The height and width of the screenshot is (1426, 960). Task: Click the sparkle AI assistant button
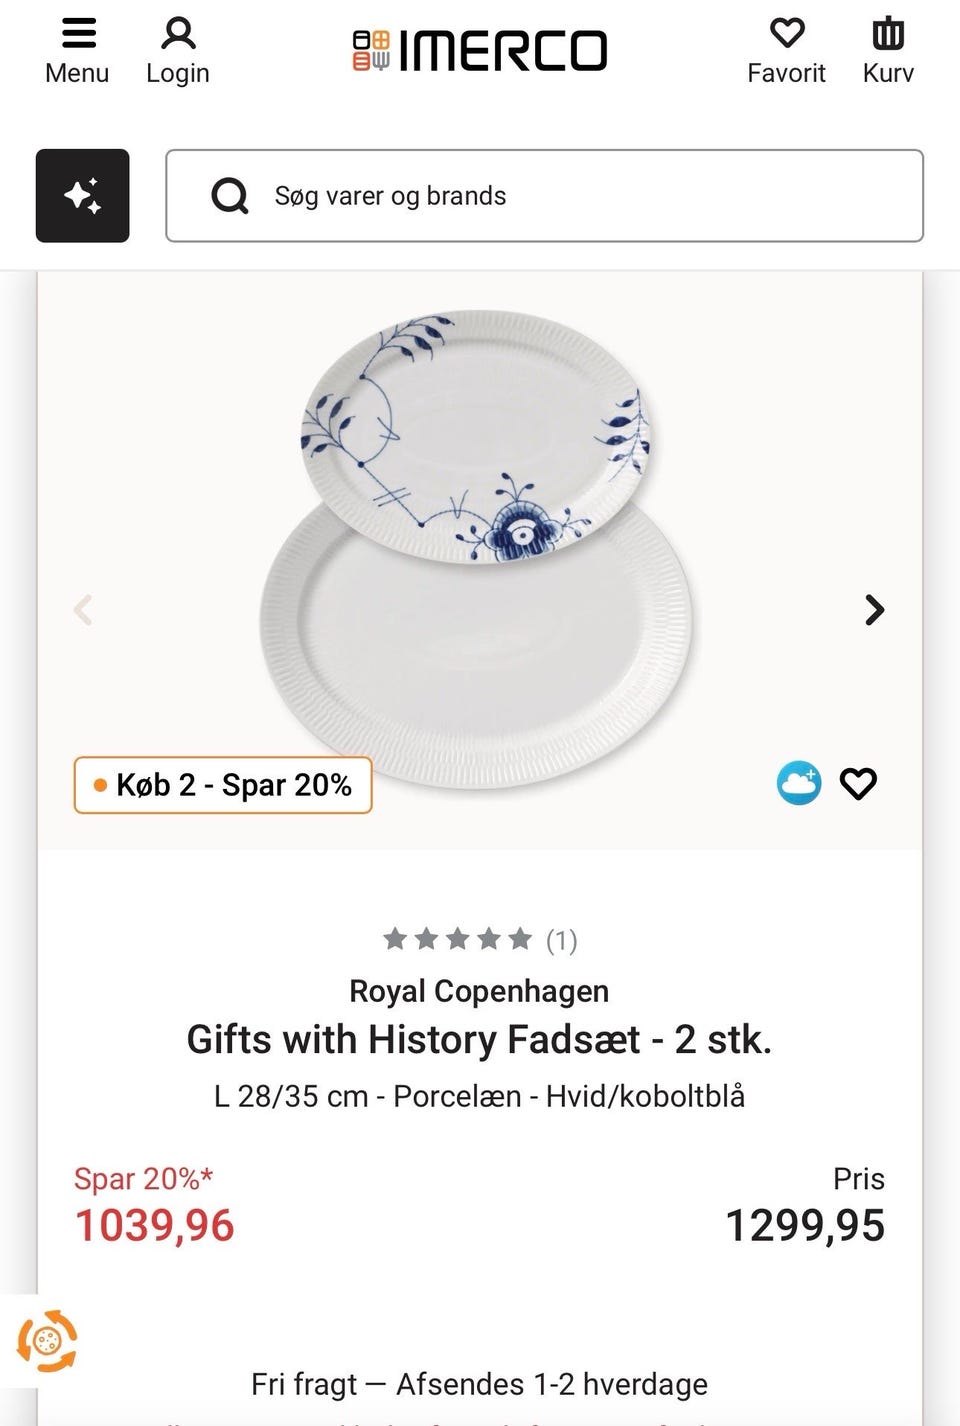tap(83, 196)
